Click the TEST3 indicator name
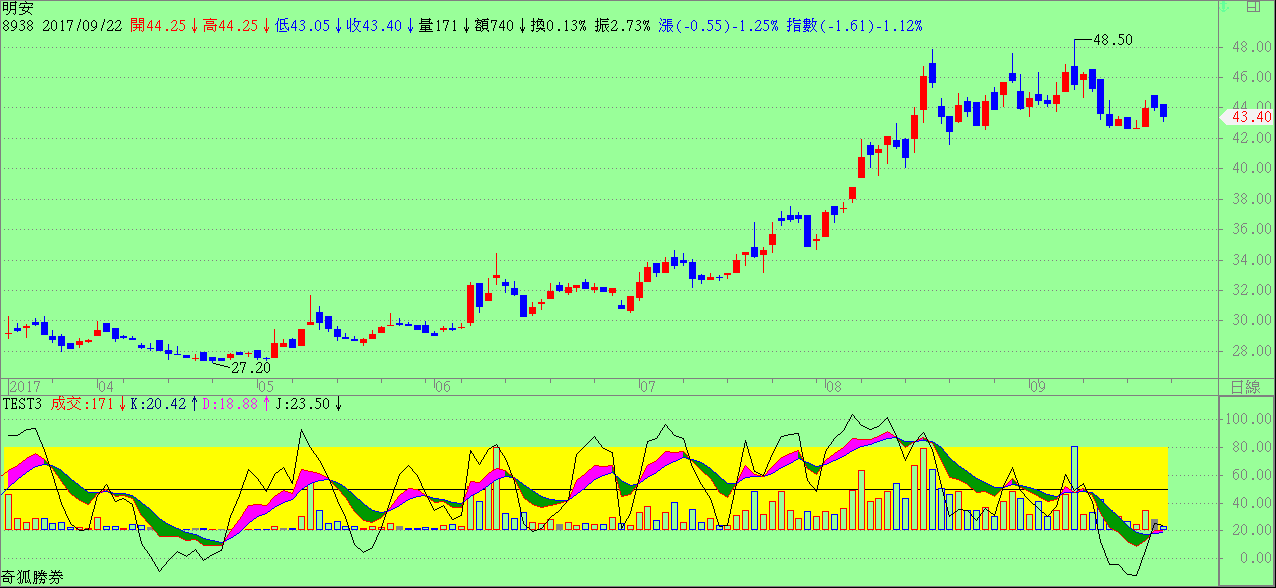This screenshot has width=1276, height=588. pyautogui.click(x=22, y=404)
